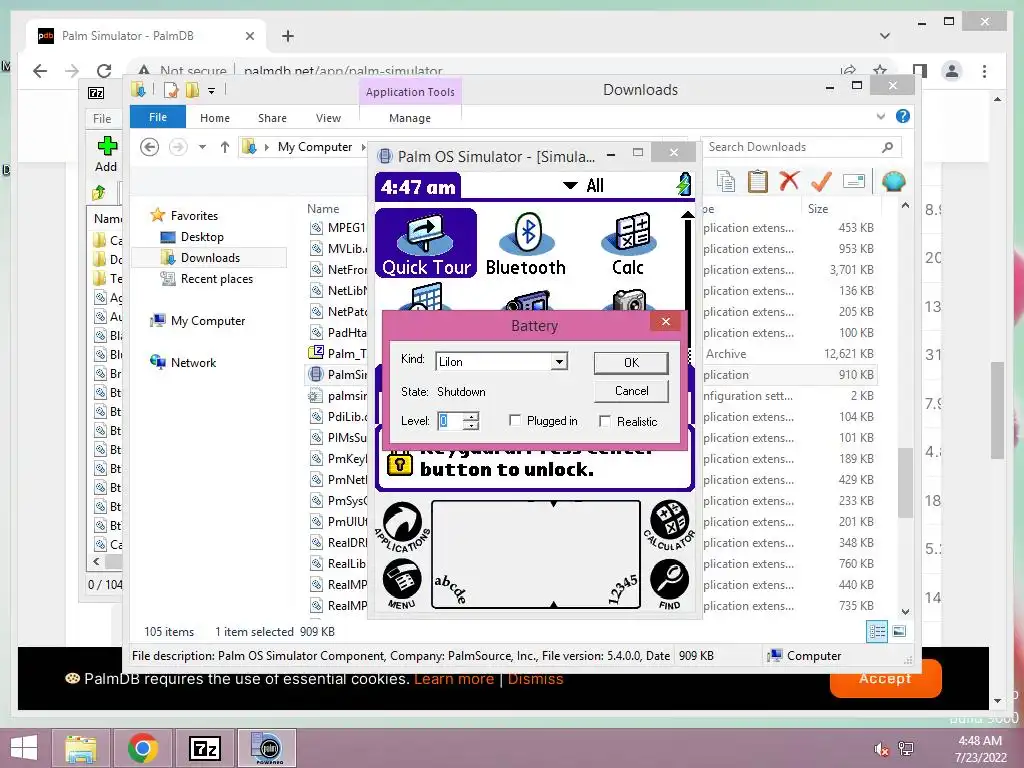Screen dimensions: 1024x768
Task: Open the Home ribbon tab
Action: coord(215,118)
